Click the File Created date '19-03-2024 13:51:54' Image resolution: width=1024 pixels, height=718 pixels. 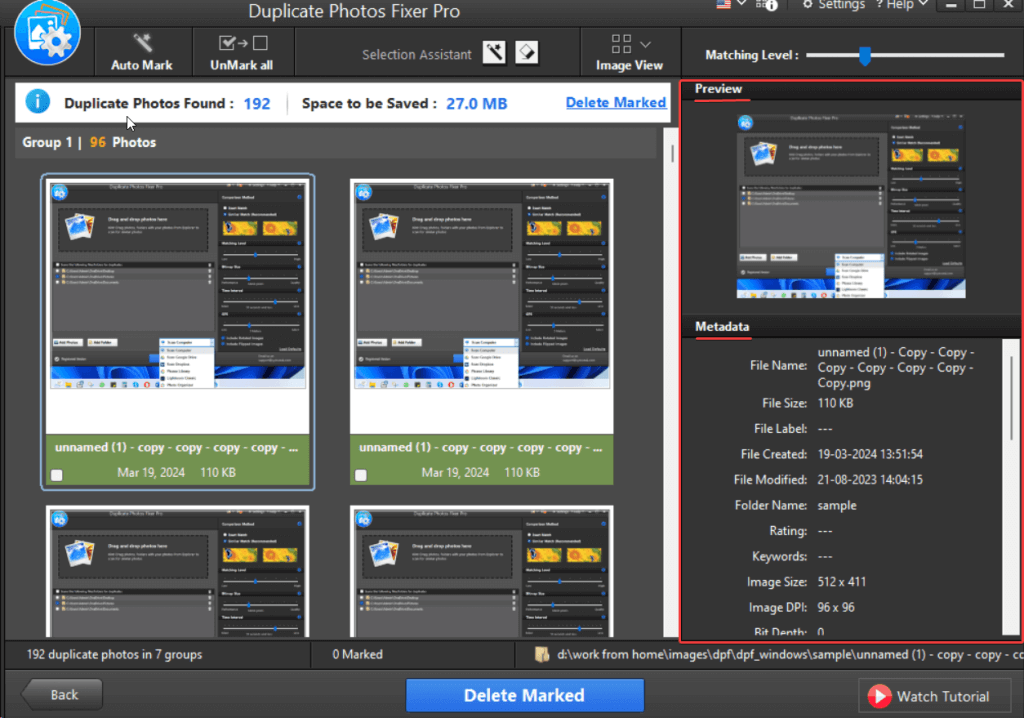click(870, 454)
